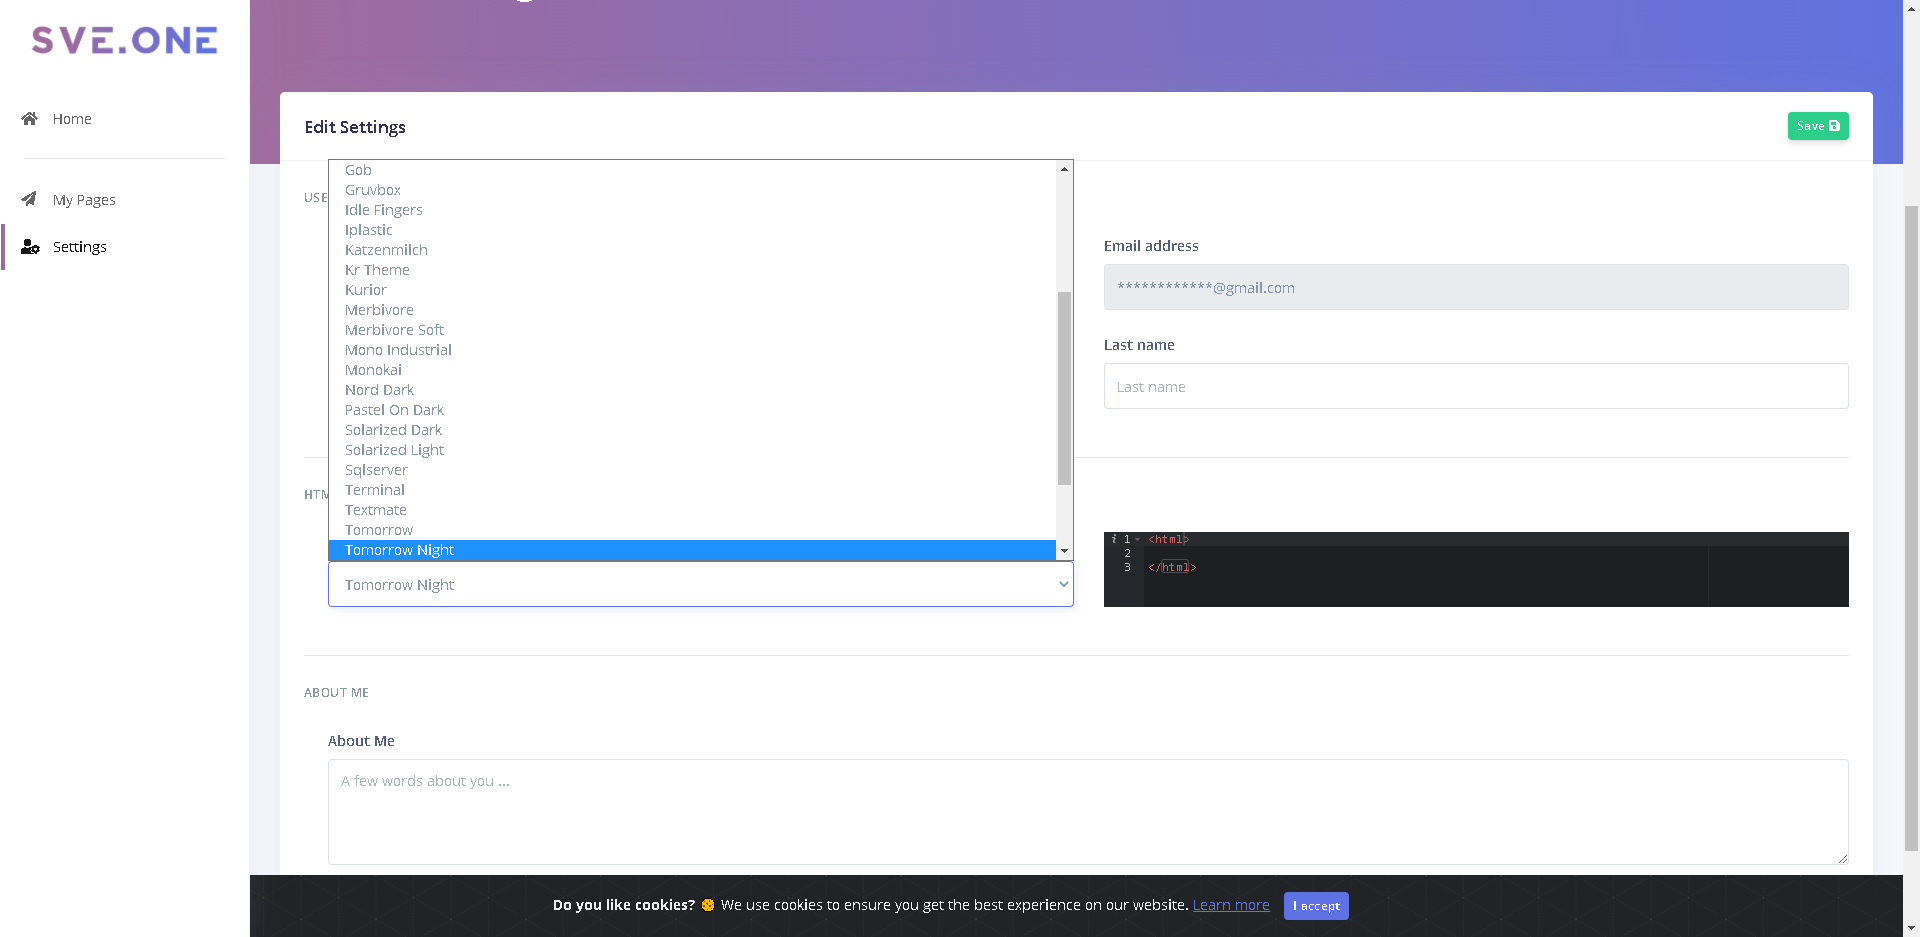
Task: Choose Katzenmilch theme option
Action: [x=692, y=250]
